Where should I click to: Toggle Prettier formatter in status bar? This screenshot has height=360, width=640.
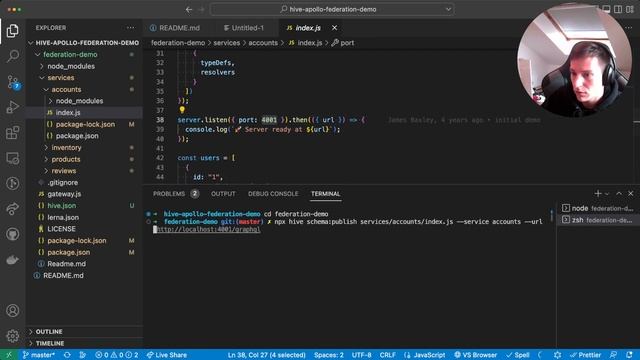(x=586, y=355)
